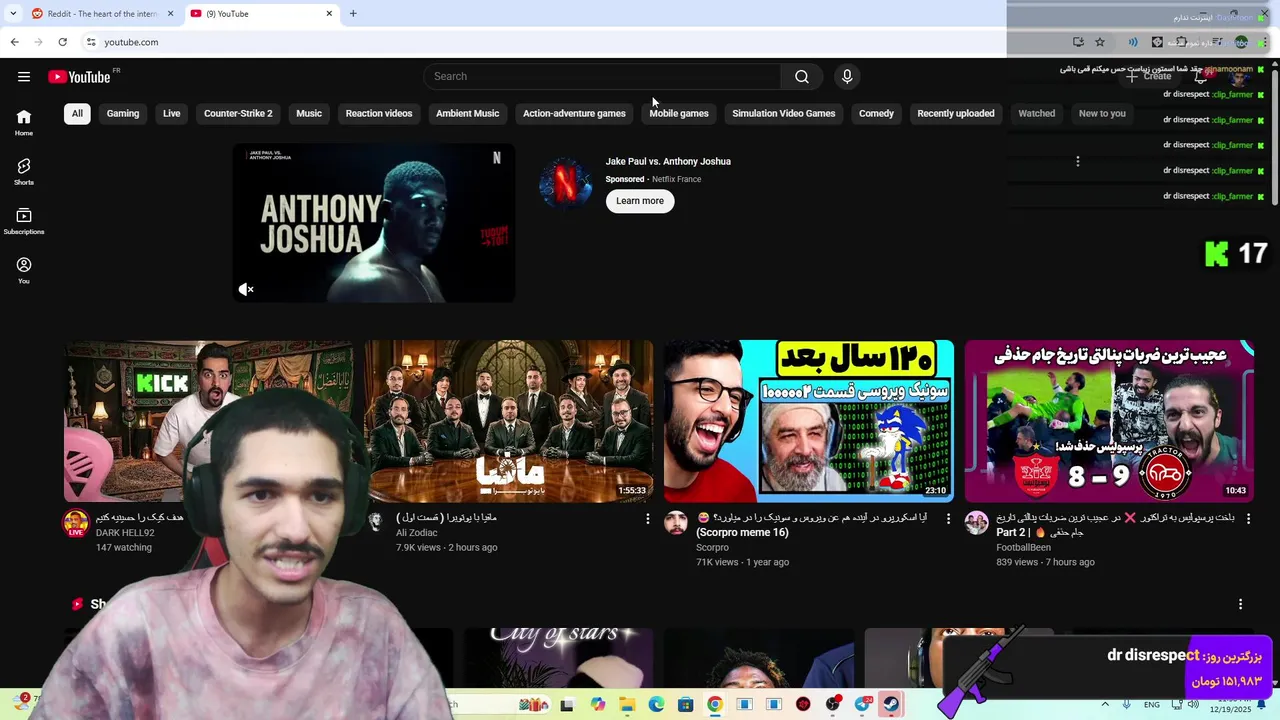Open the FootballBeen channel name link
The height and width of the screenshot is (720, 1280).
[1024, 547]
